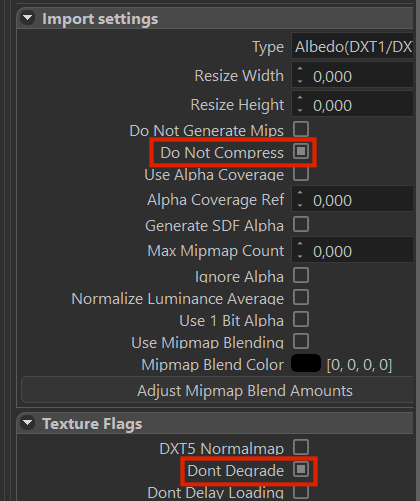Increase Resize Width with the up arrow

(x=300, y=69)
